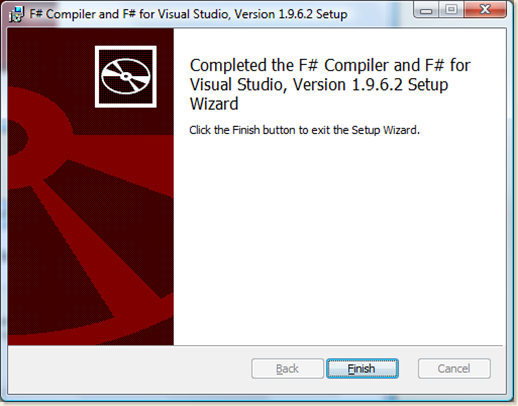Click 'Version 1.9.6.2 Setup' in the heading
The width and height of the screenshot is (518, 406).
(x=370, y=85)
